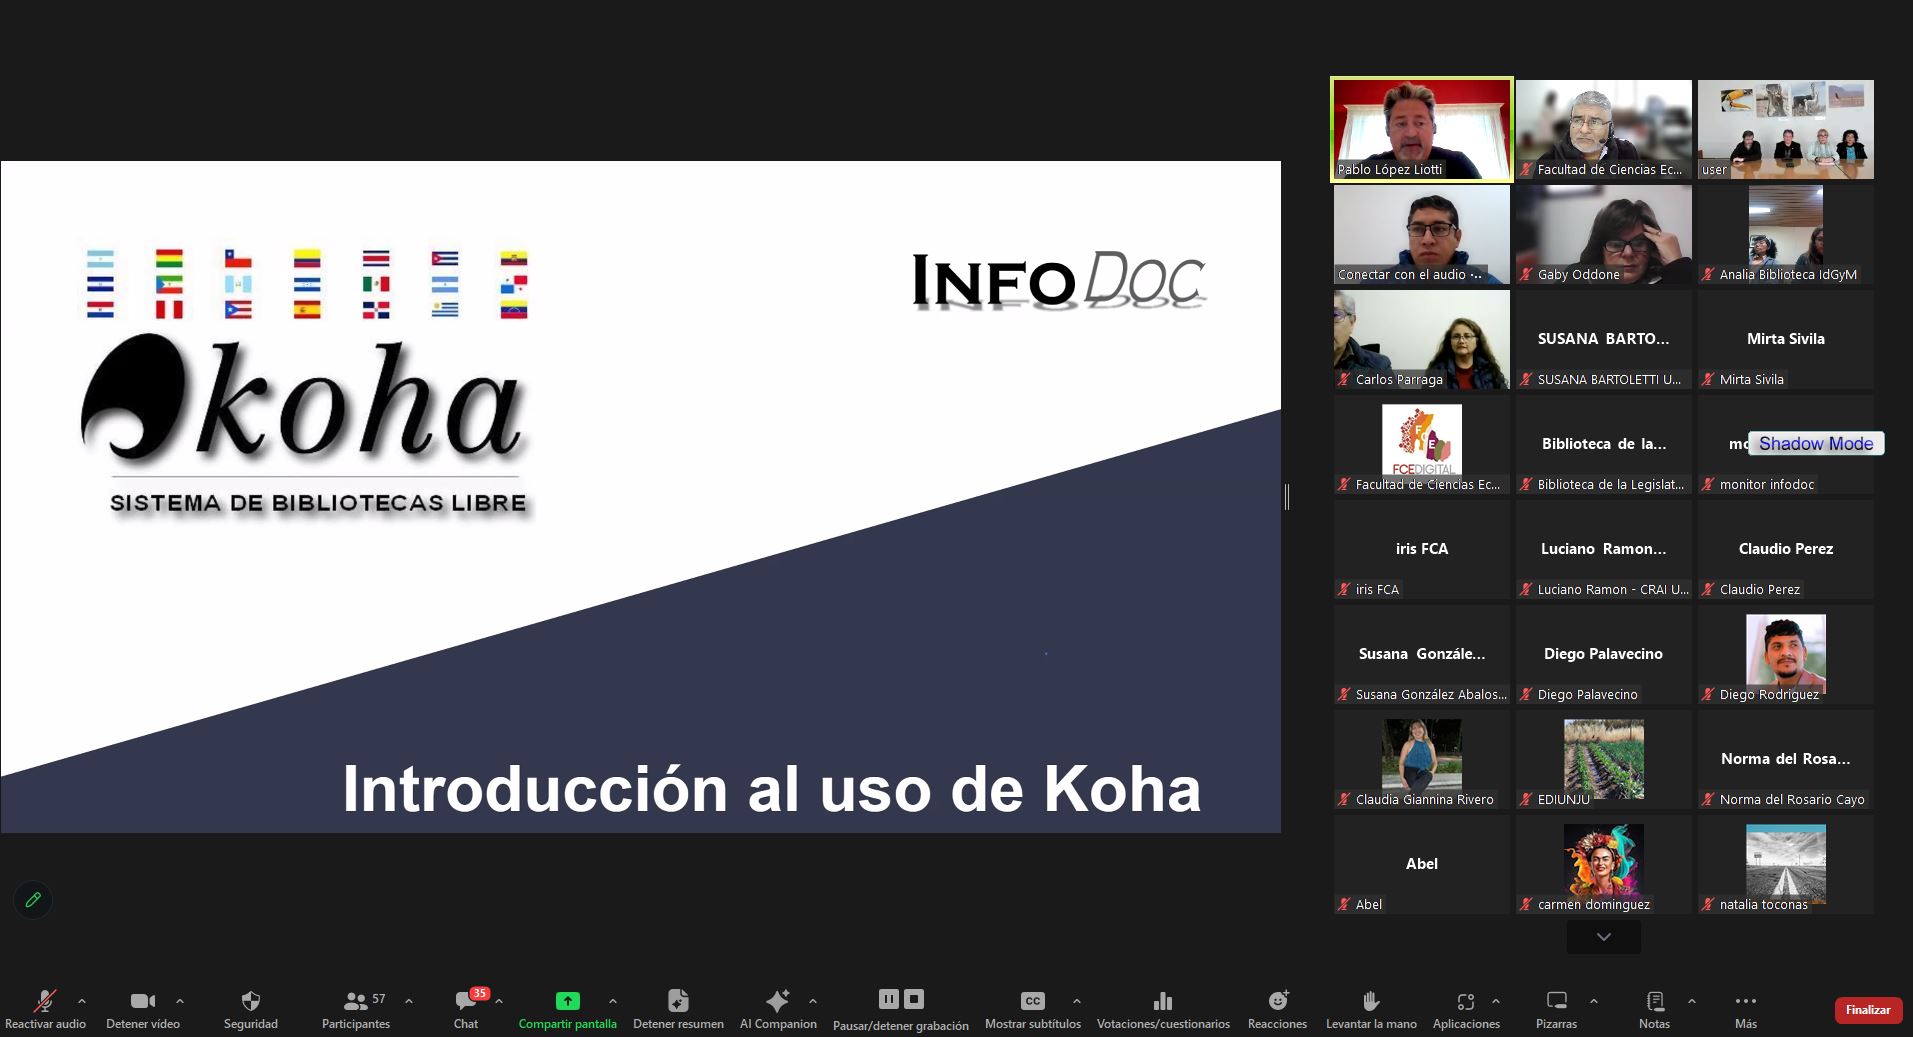Select the Diego Rodriguez participant tile
Image resolution: width=1913 pixels, height=1037 pixels.
tap(1786, 655)
